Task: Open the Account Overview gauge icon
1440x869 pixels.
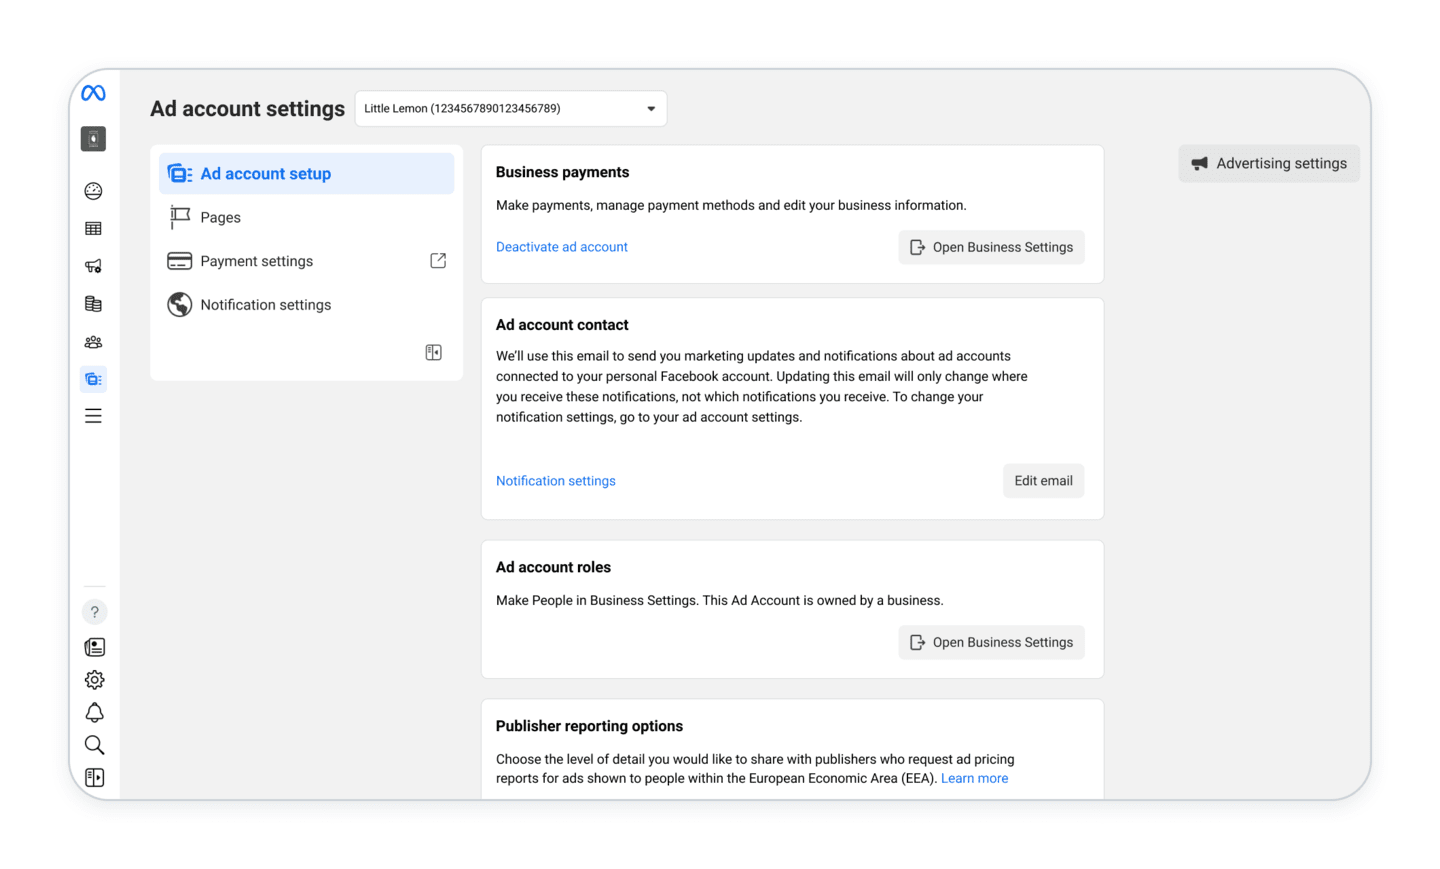Action: (x=93, y=191)
